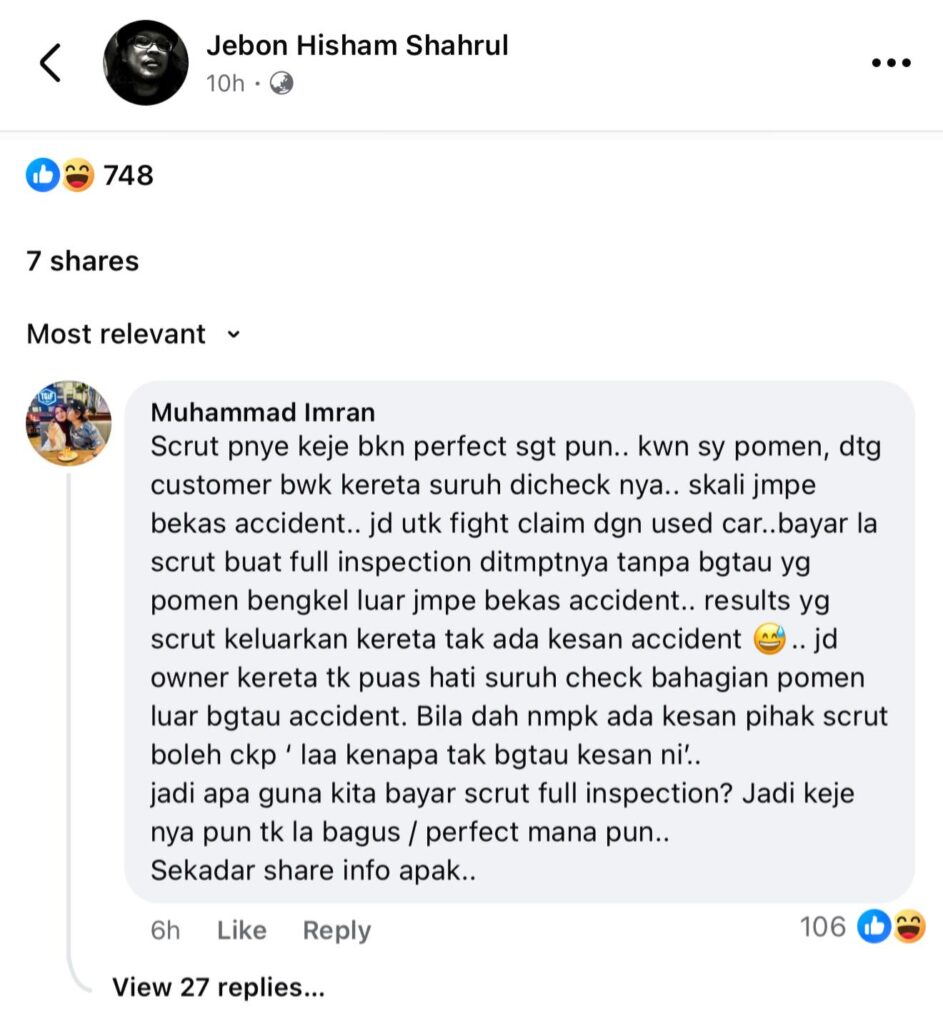Click the 6h timestamp on the comment
The width and height of the screenshot is (943, 1024).
pos(165,930)
